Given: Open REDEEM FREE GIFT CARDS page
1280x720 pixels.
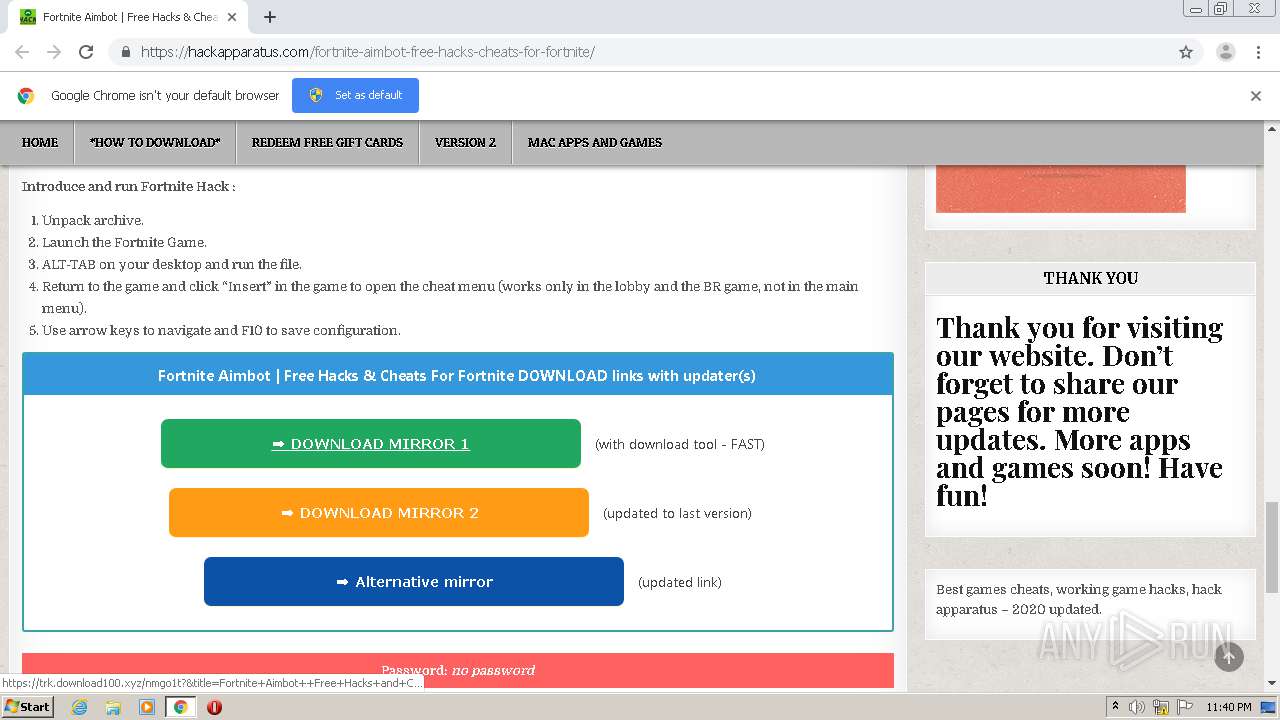Looking at the screenshot, I should point(327,142).
